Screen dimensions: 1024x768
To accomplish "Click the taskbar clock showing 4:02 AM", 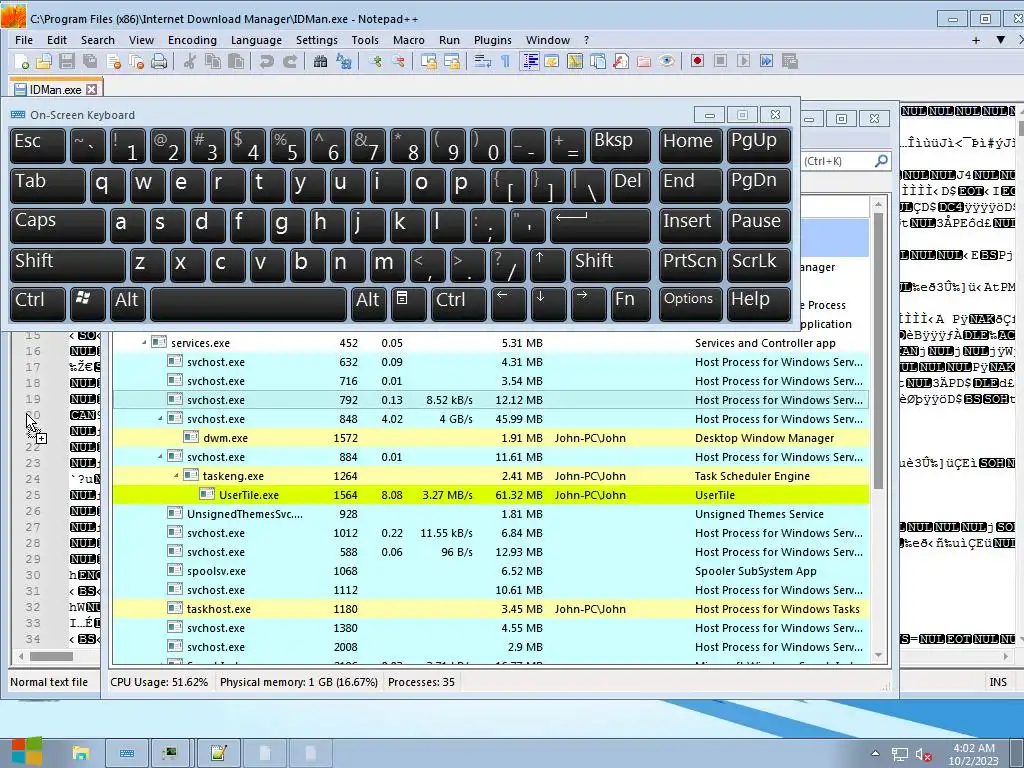I will point(974,754).
